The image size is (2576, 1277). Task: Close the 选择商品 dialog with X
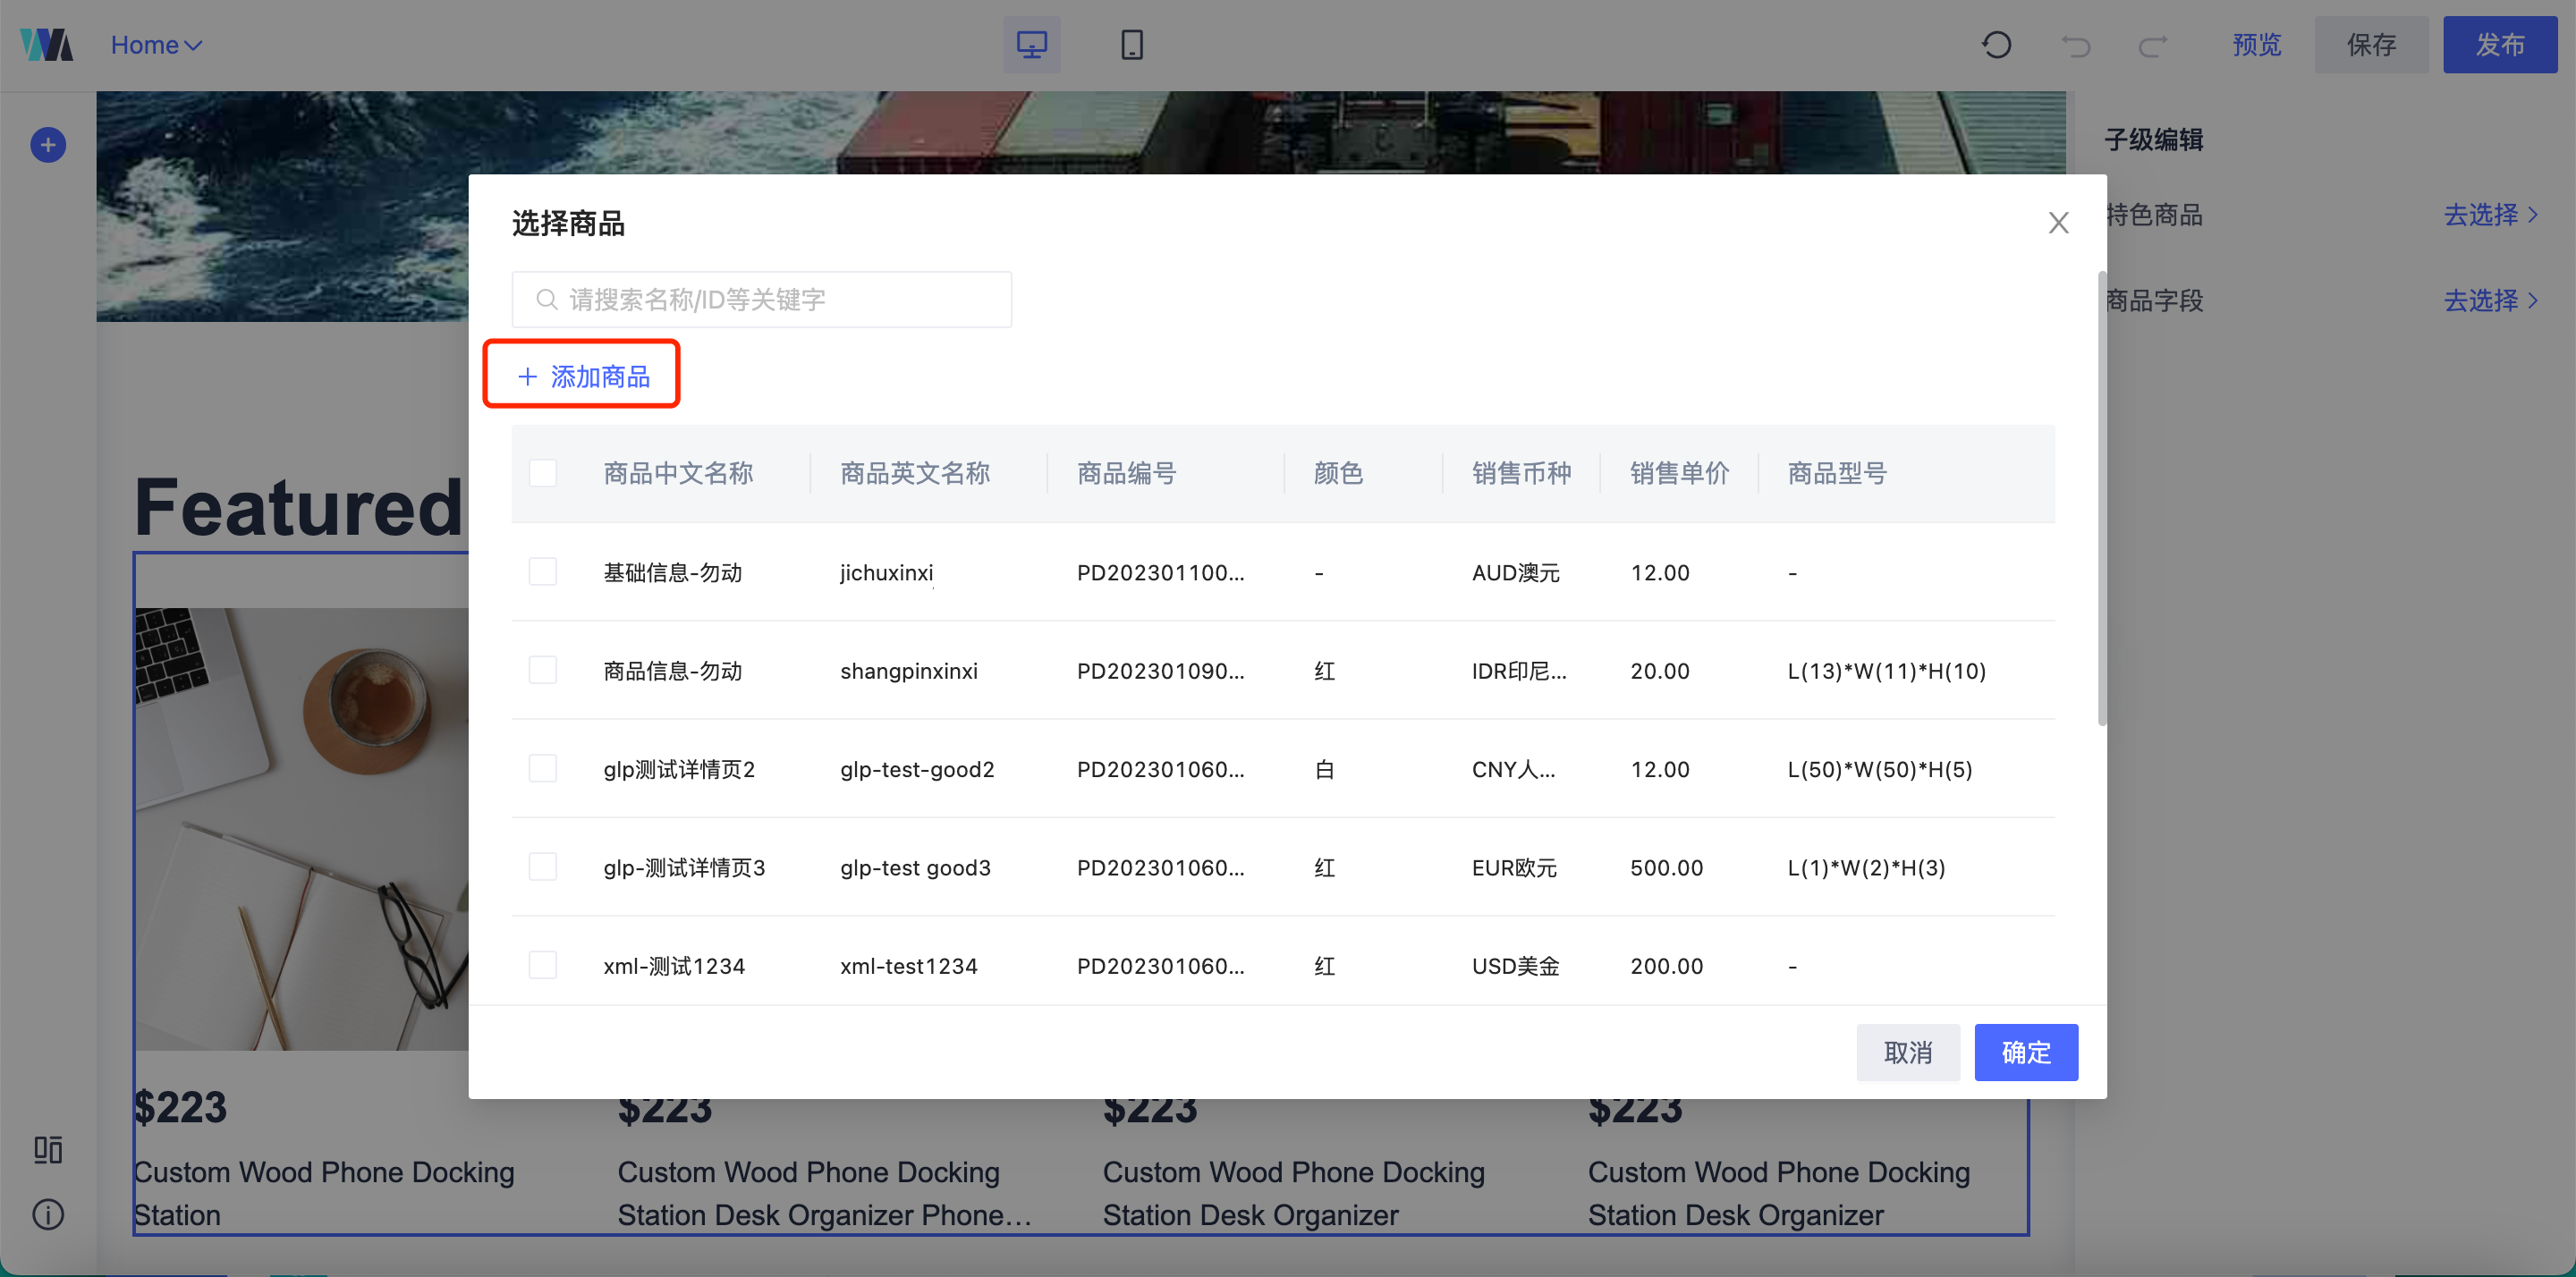point(2058,222)
